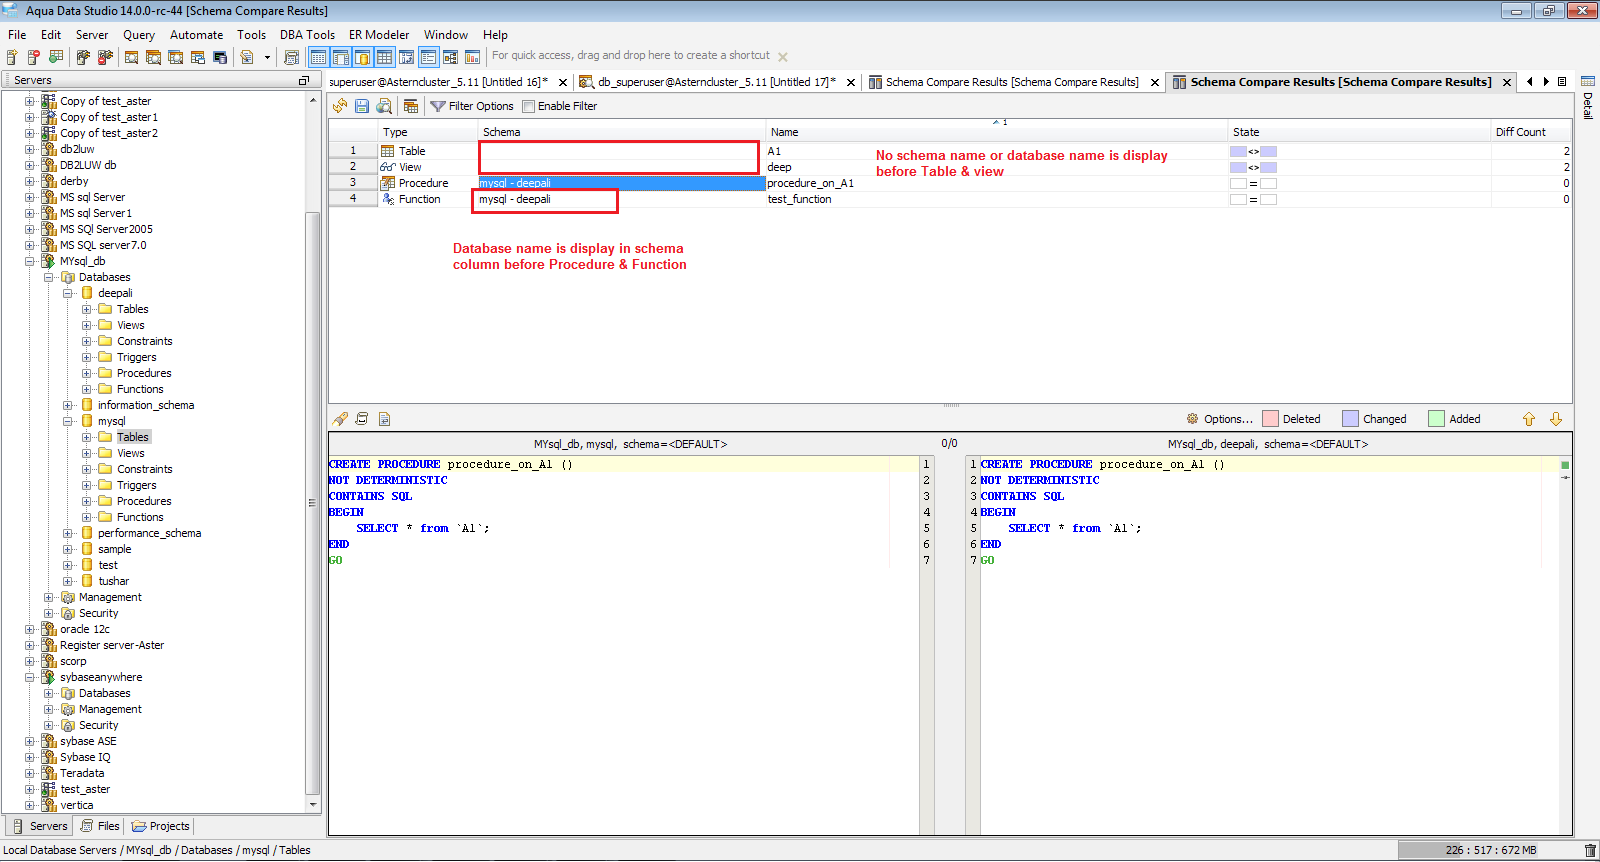This screenshot has width=1600, height=862.
Task: Click the Deleted color swatch
Action: tap(1270, 419)
